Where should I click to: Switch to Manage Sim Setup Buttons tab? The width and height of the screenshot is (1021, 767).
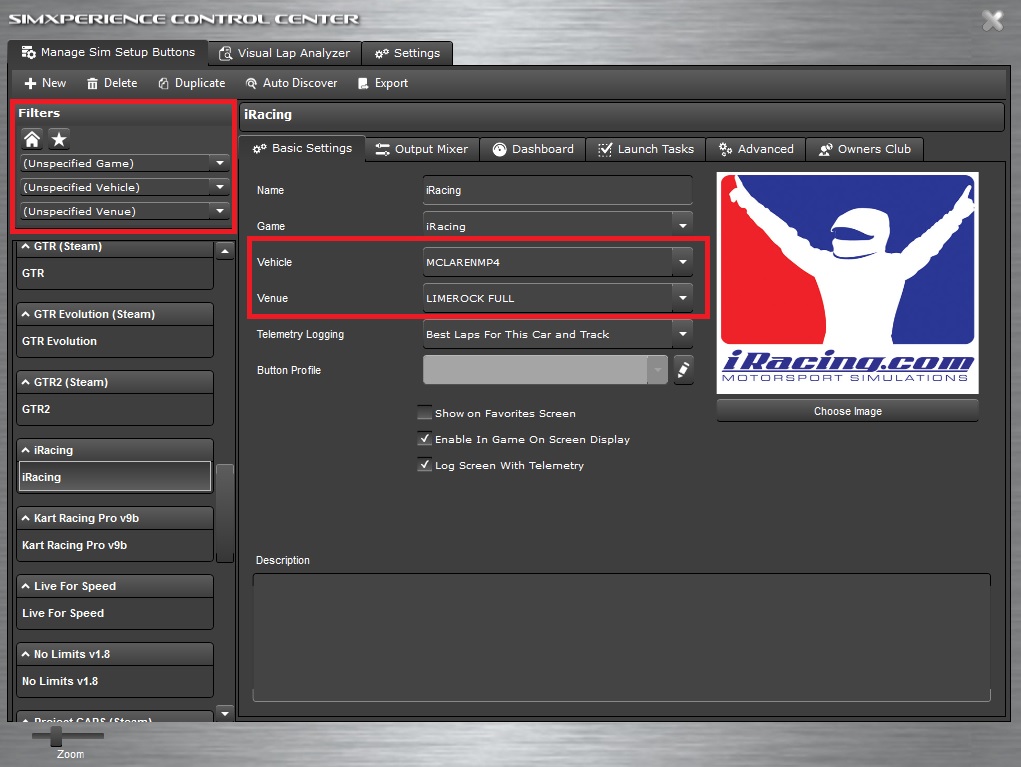coord(108,52)
